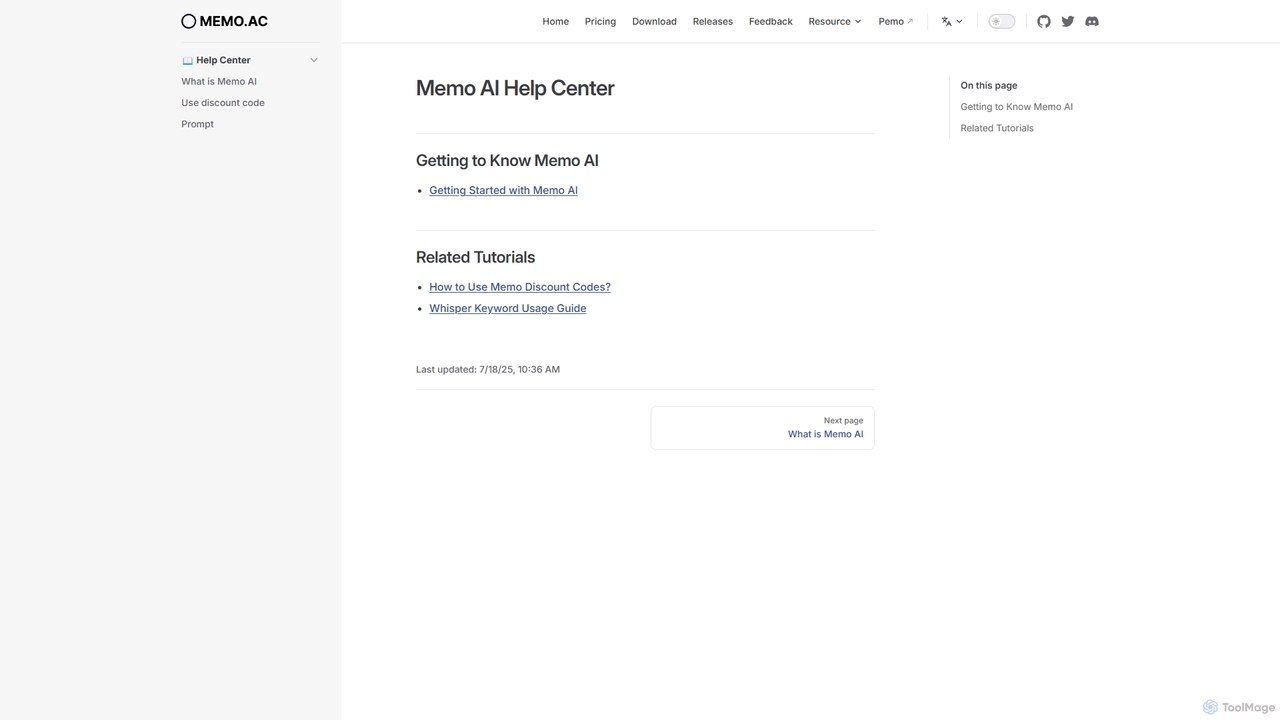Open the Releases page

coord(713,21)
